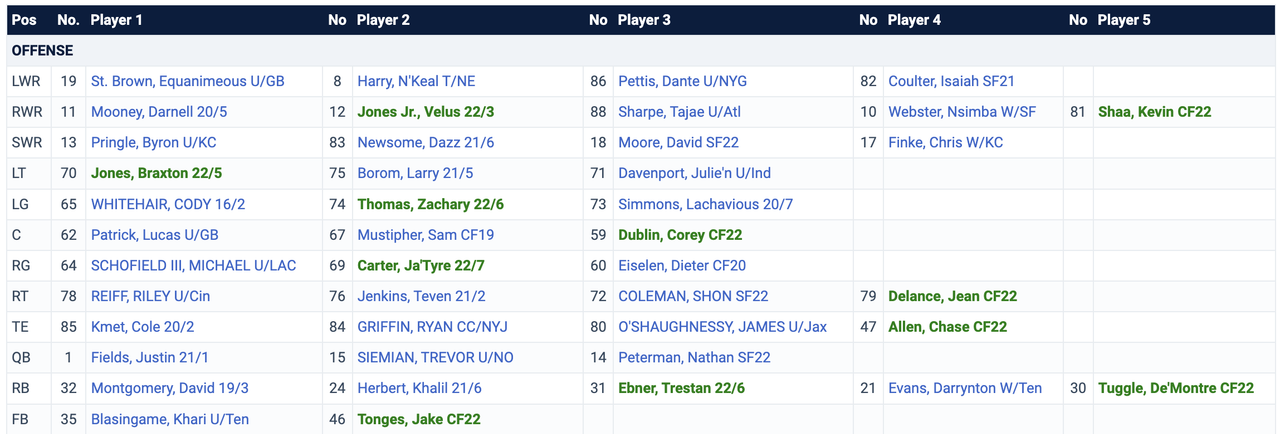
Task: Click Jenkins, Teven 21/2 link
Action: click(421, 296)
